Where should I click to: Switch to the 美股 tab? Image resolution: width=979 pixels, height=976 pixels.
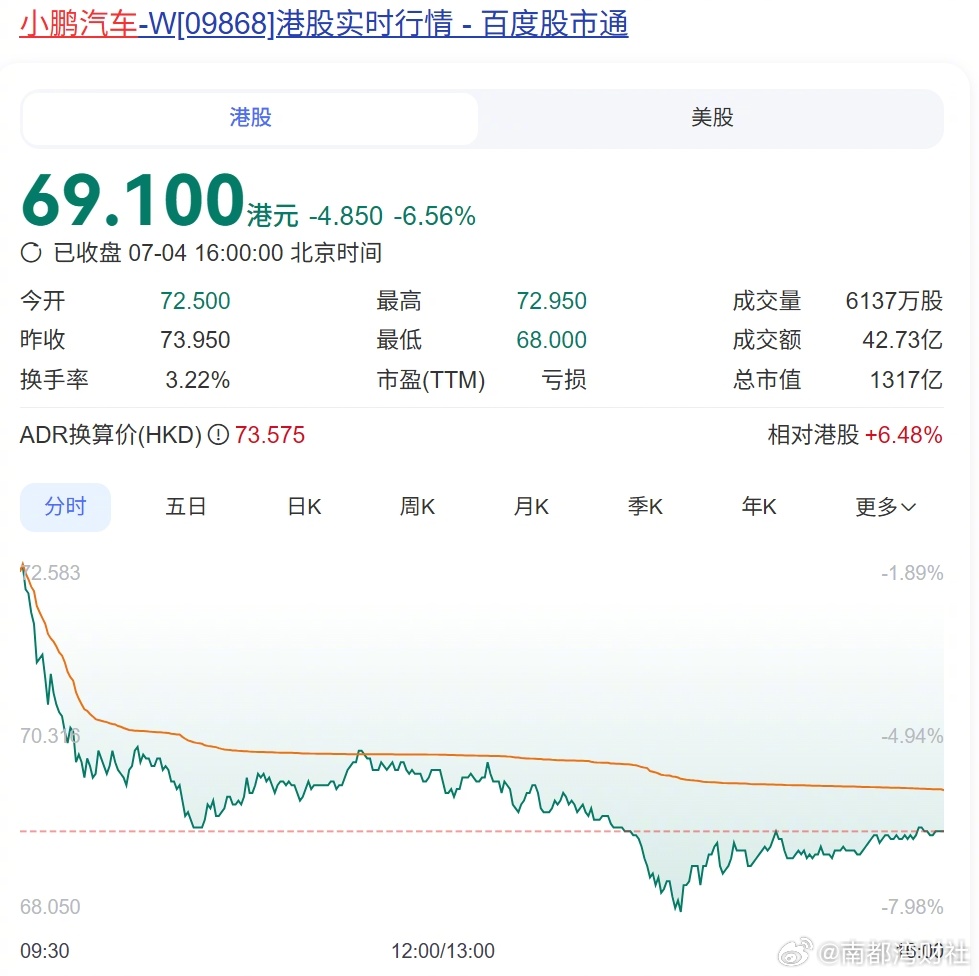pyautogui.click(x=712, y=118)
